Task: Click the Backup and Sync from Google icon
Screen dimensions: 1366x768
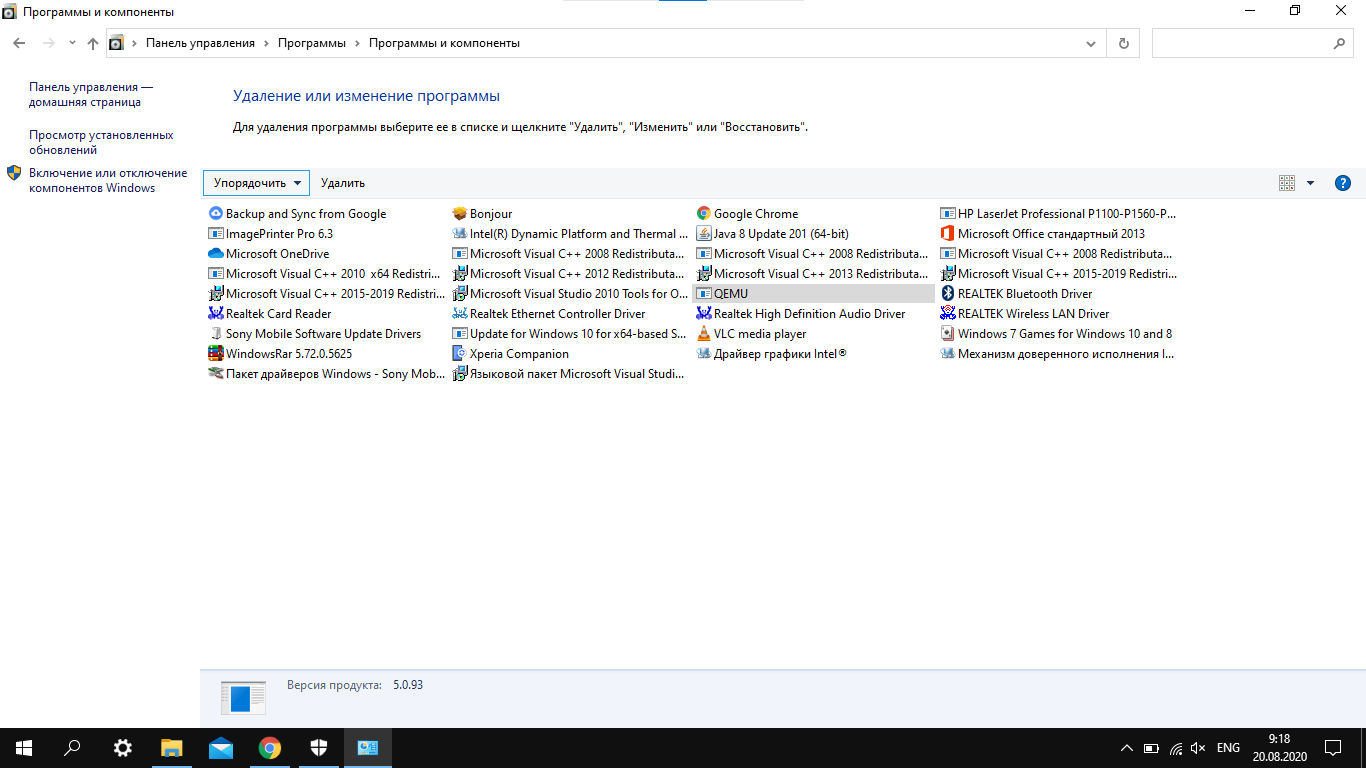Action: tap(215, 213)
